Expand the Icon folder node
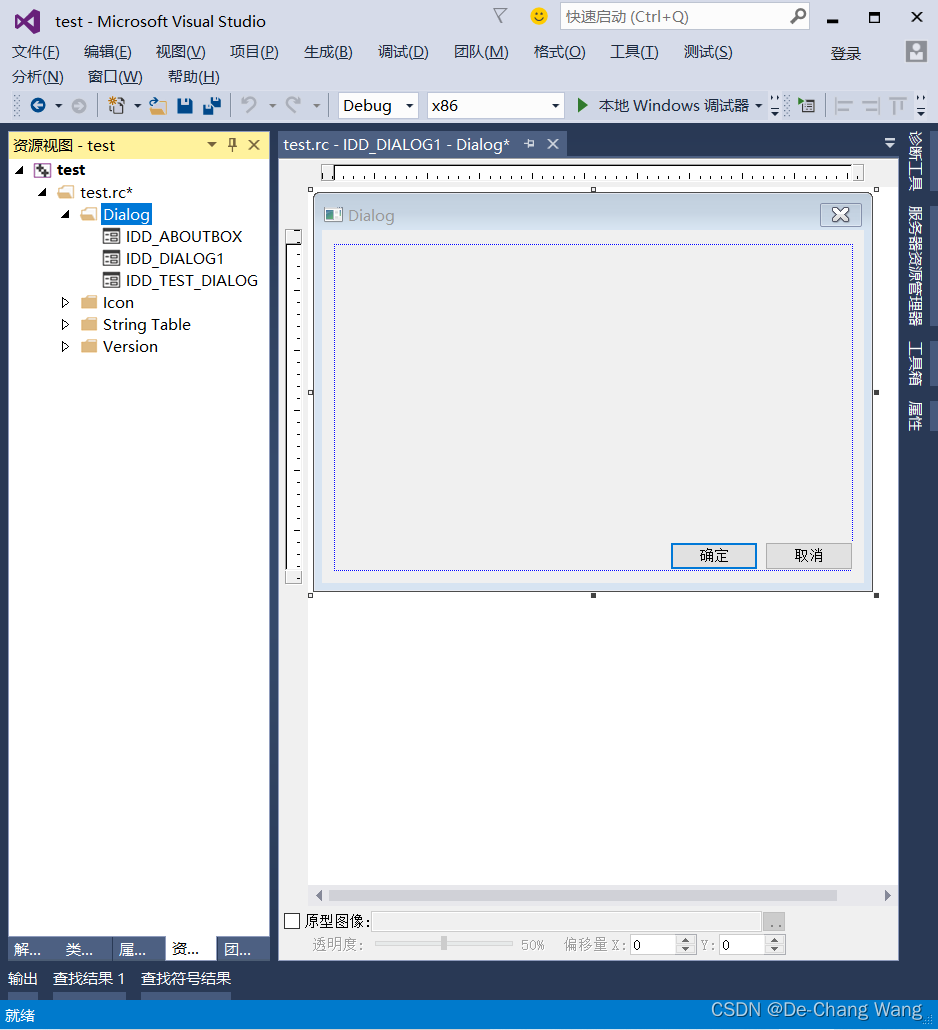This screenshot has height=1030, width=938. point(65,303)
